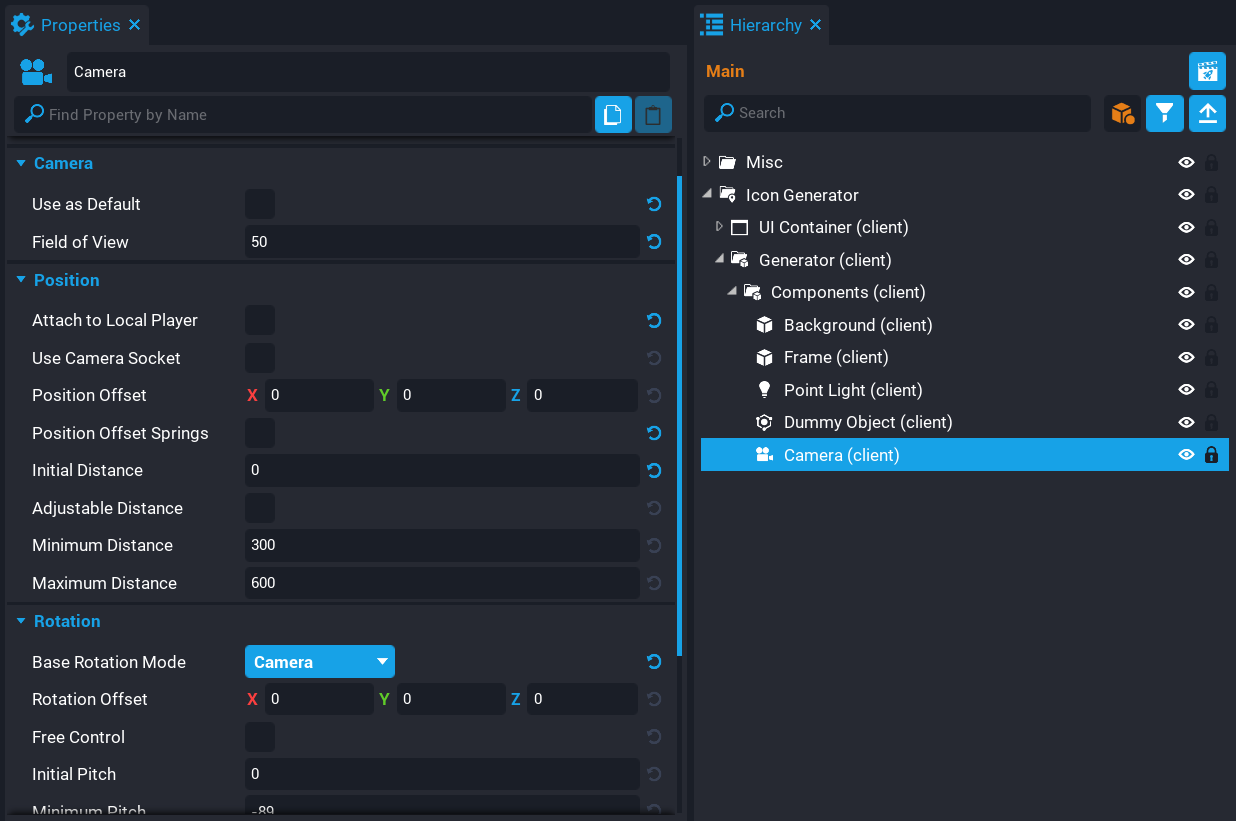This screenshot has width=1236, height=821.
Task: Click the hierarchy filter funnel icon
Action: click(1165, 113)
